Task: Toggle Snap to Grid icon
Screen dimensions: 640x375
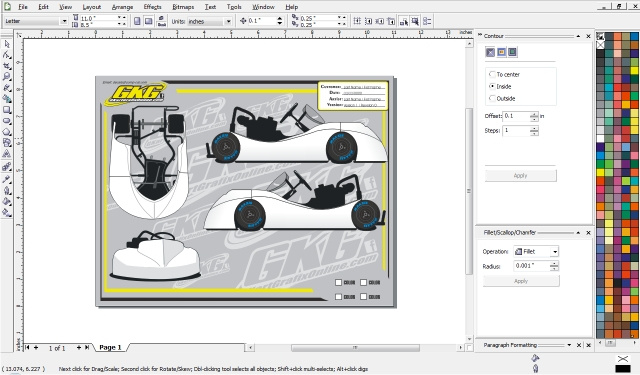Action: coord(357,21)
